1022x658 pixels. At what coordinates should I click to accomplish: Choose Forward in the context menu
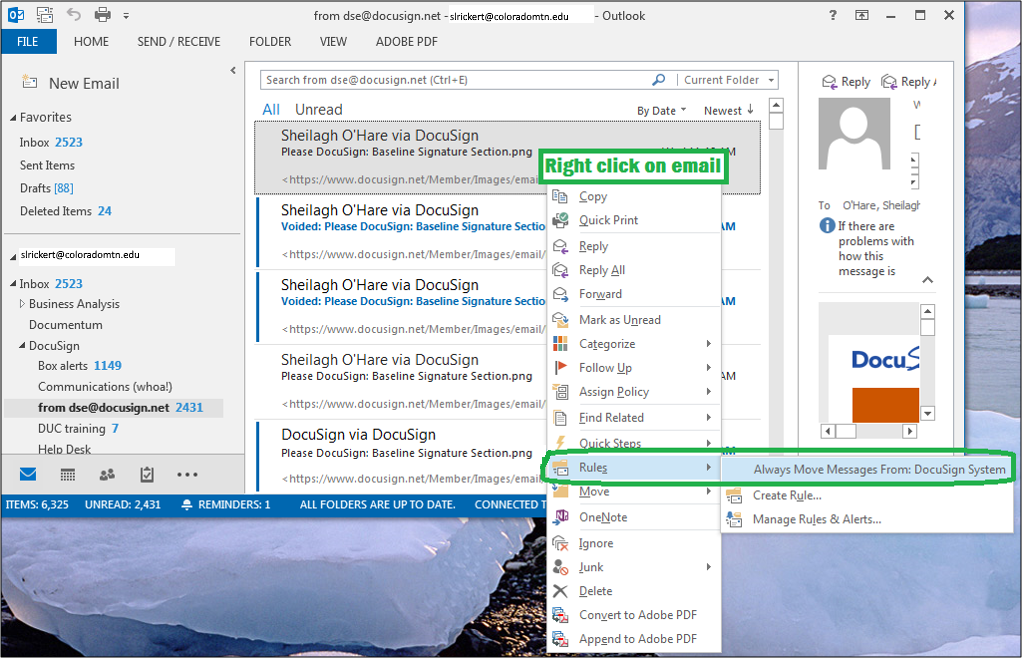point(634,294)
